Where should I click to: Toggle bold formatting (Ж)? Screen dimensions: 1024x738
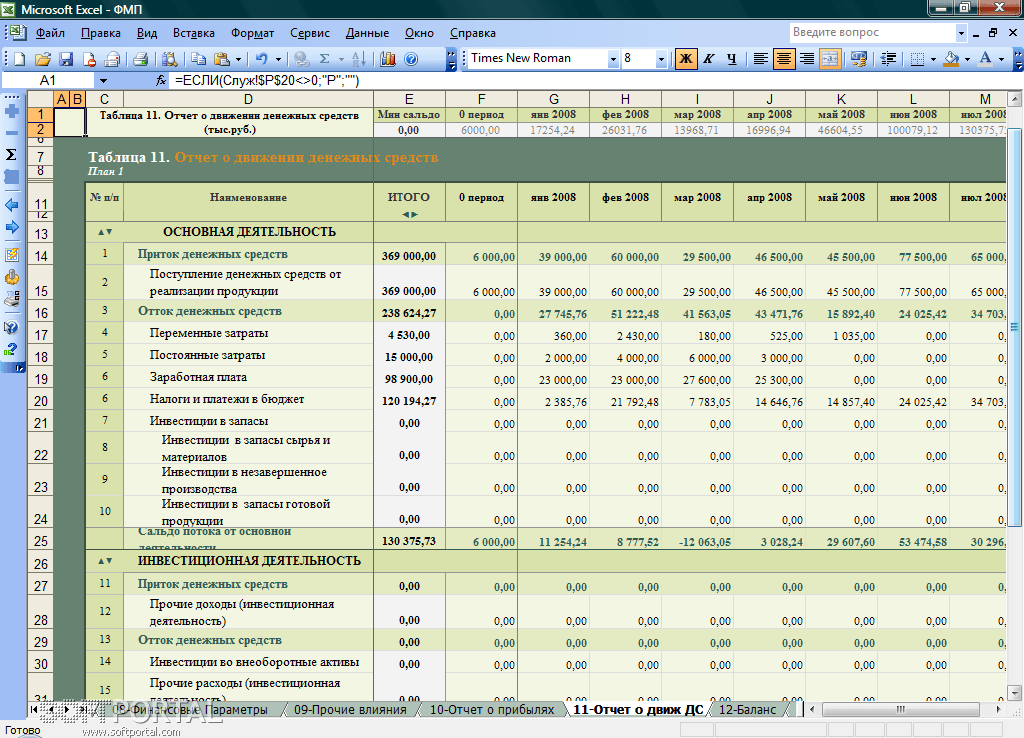click(686, 59)
